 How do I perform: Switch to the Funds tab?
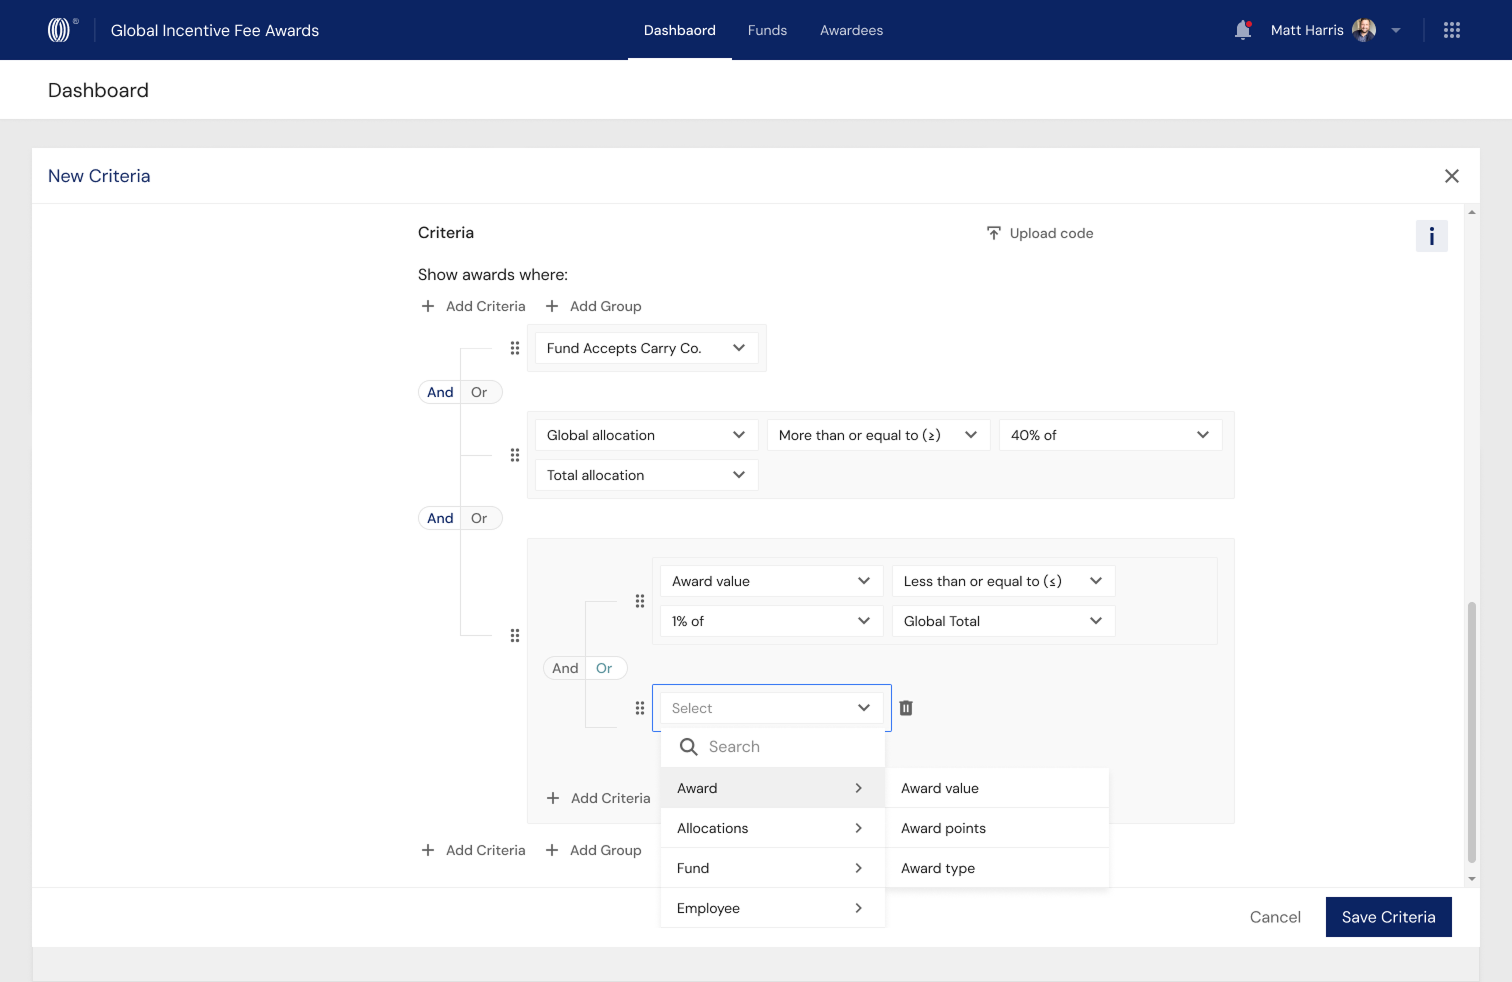click(767, 30)
